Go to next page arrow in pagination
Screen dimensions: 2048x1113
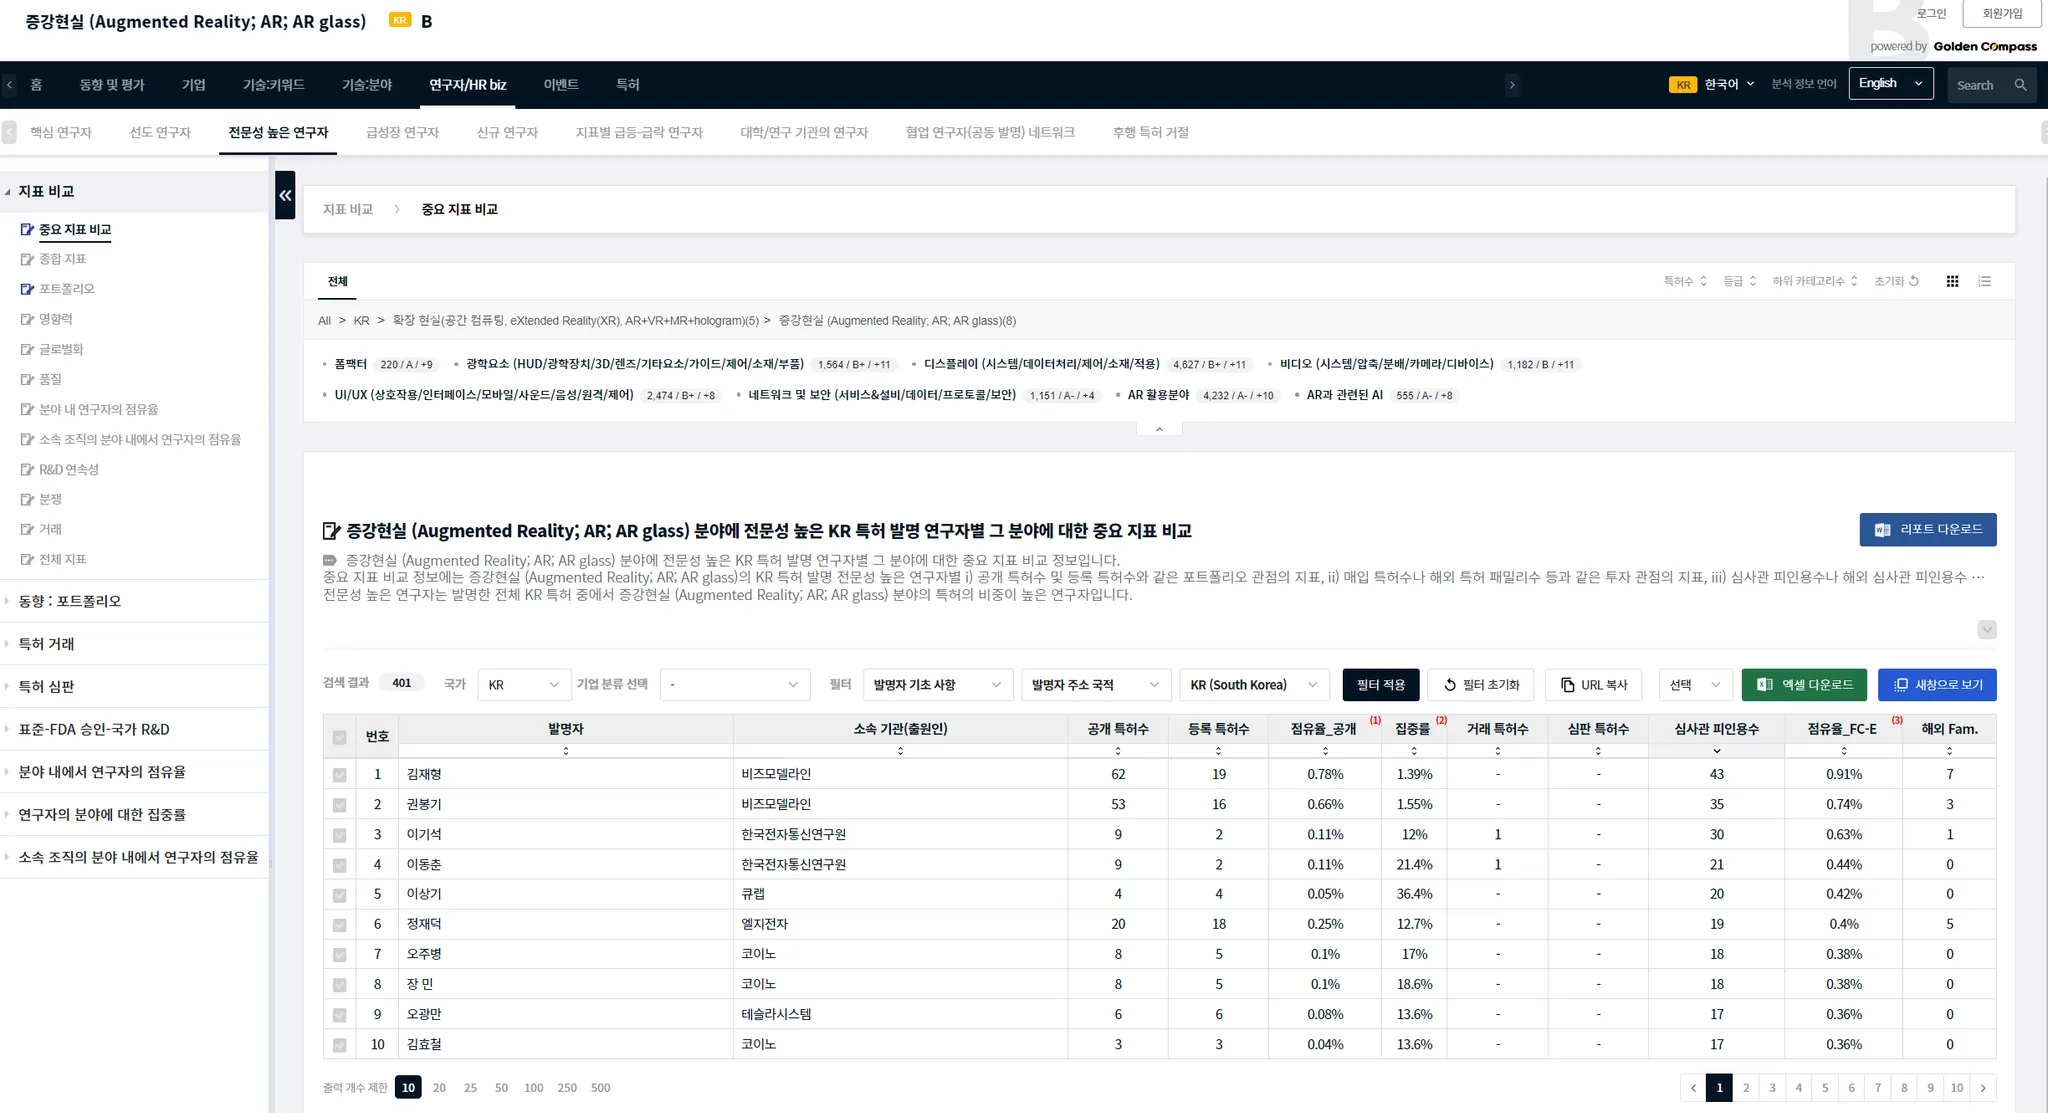[x=1983, y=1087]
